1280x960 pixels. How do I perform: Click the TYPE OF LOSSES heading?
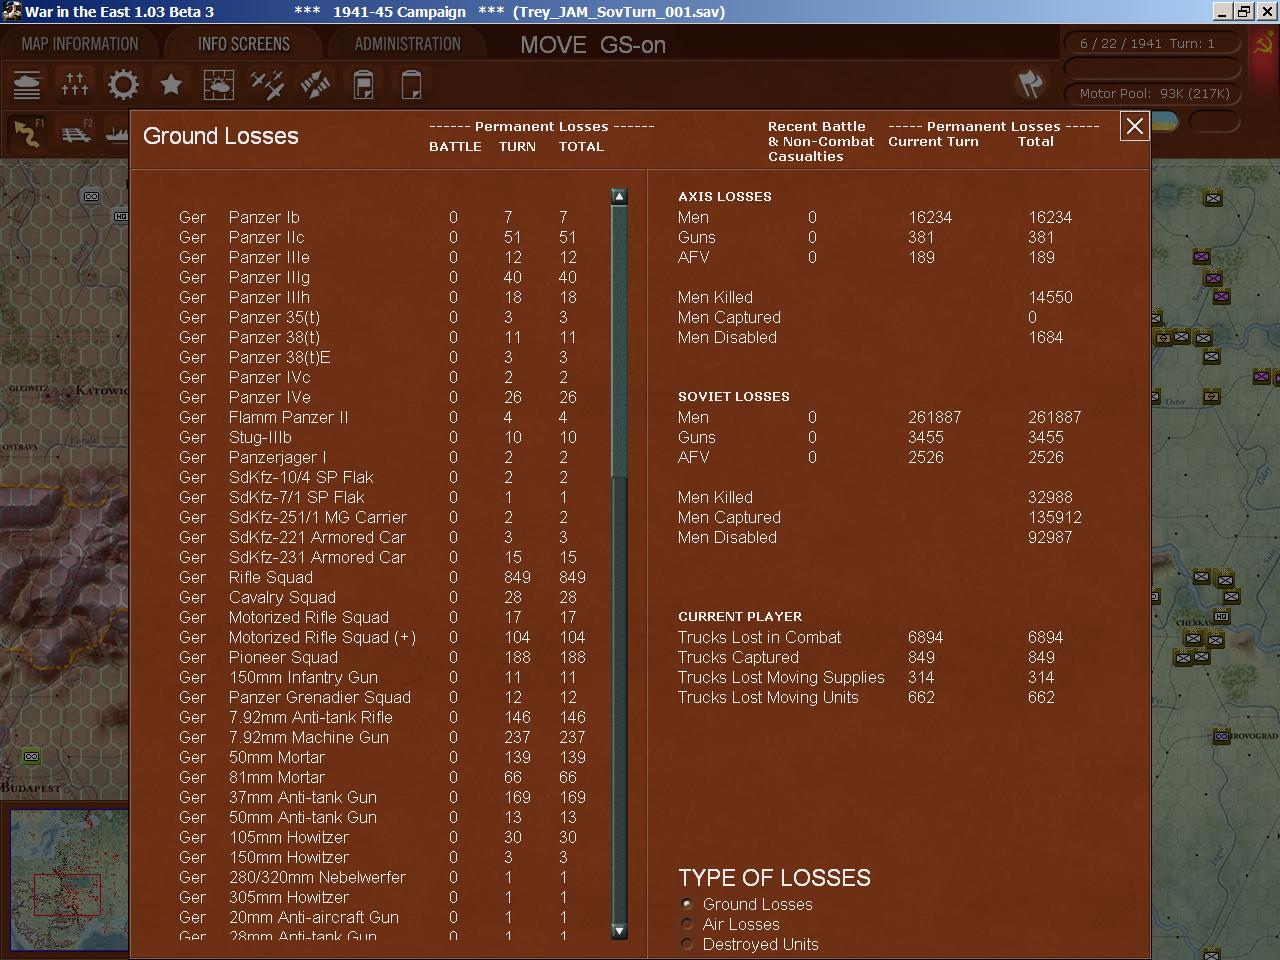[775, 878]
